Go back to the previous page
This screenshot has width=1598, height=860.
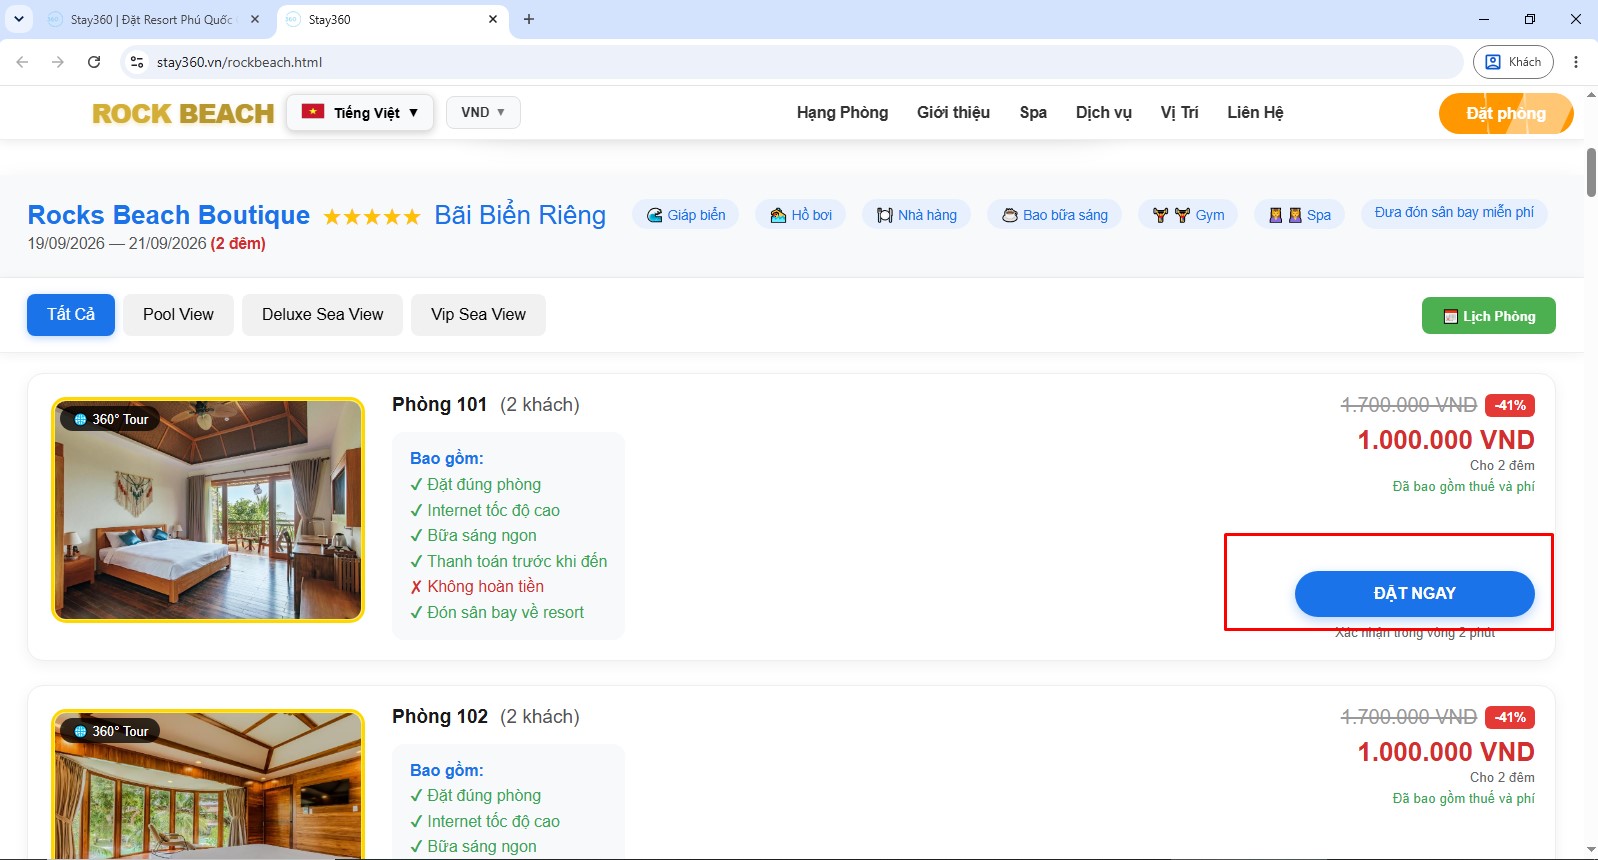(22, 62)
